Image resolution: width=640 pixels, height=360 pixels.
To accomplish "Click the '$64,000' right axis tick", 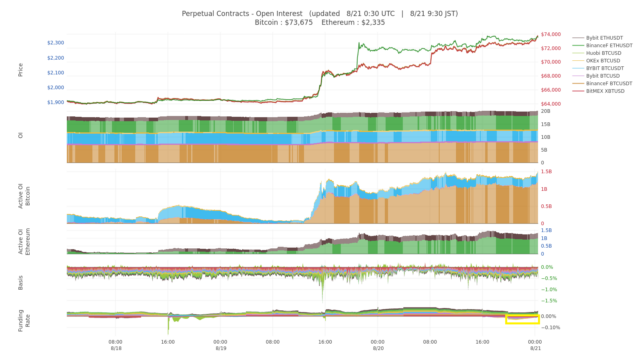I will (551, 104).
